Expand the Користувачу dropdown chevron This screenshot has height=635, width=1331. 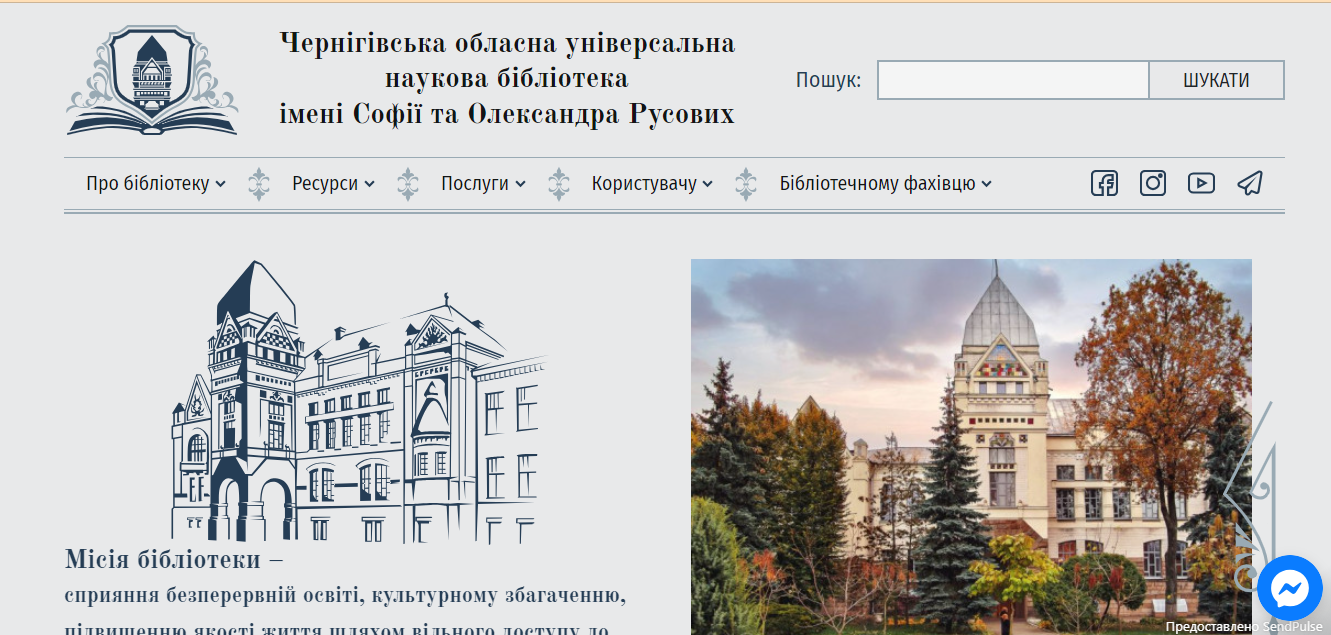(x=708, y=184)
